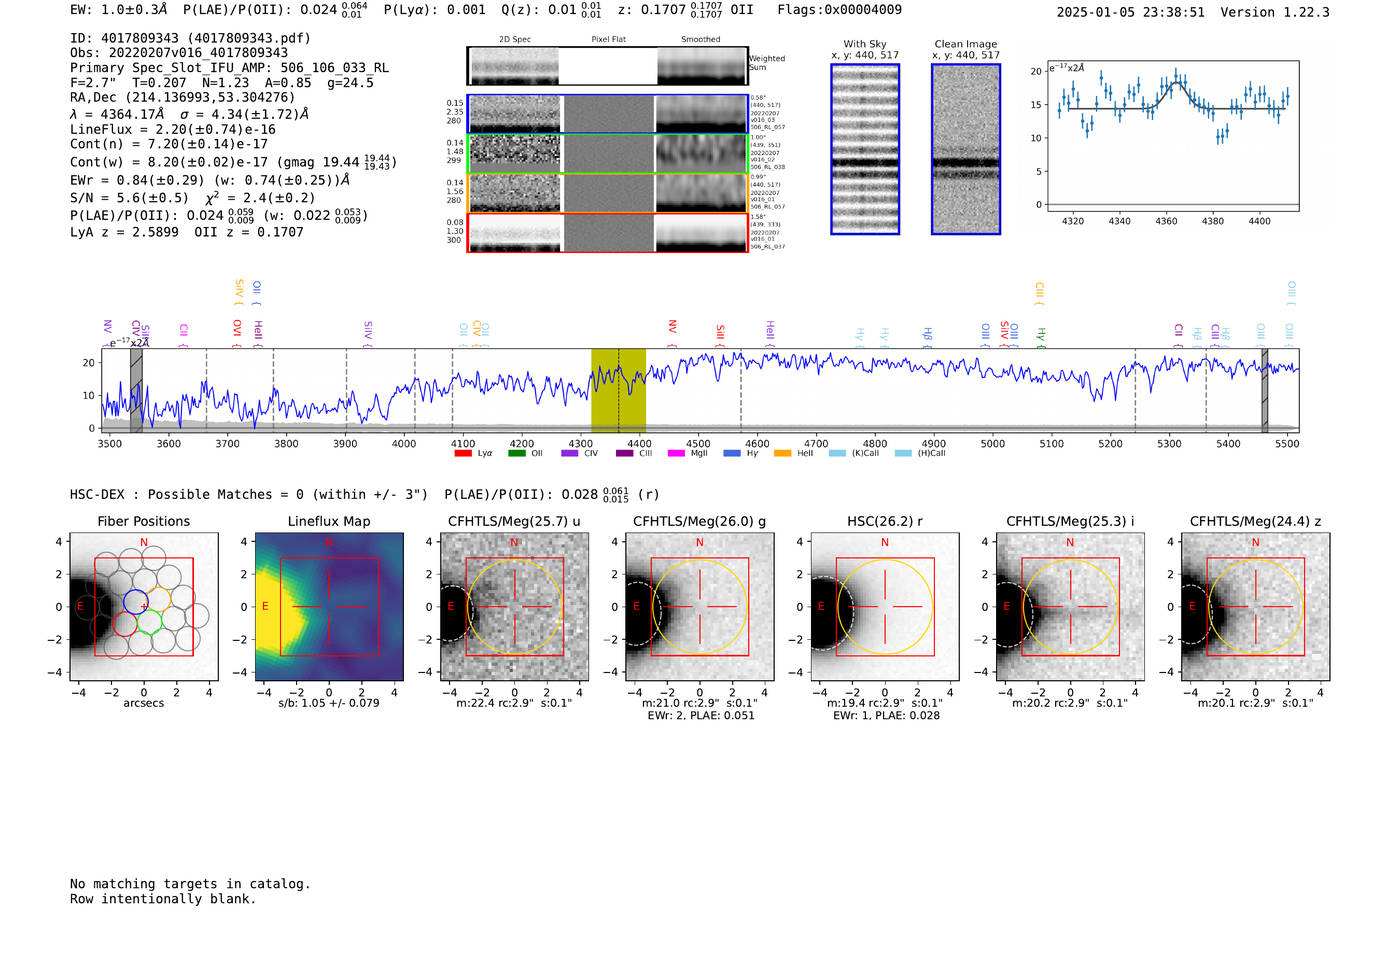Click the s/b: 1.05 +/- 0.079 label

pos(329,703)
